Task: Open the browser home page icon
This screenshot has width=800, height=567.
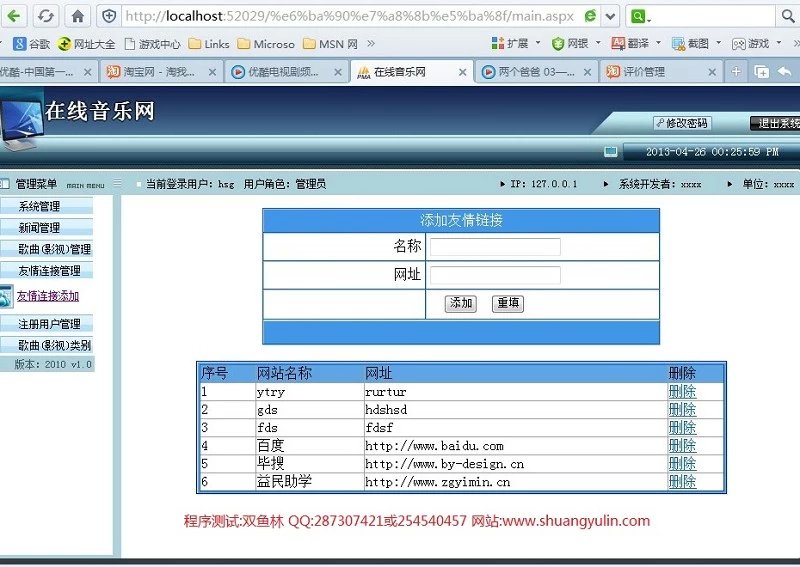Action: tap(78, 16)
